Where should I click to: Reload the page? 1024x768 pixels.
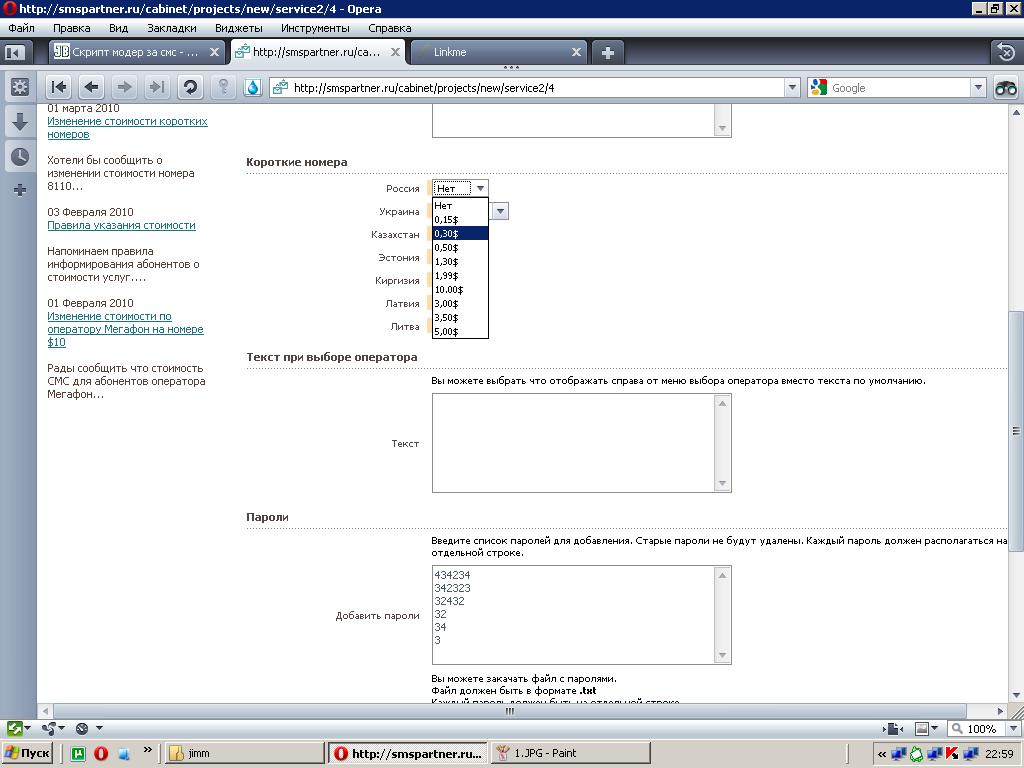190,87
